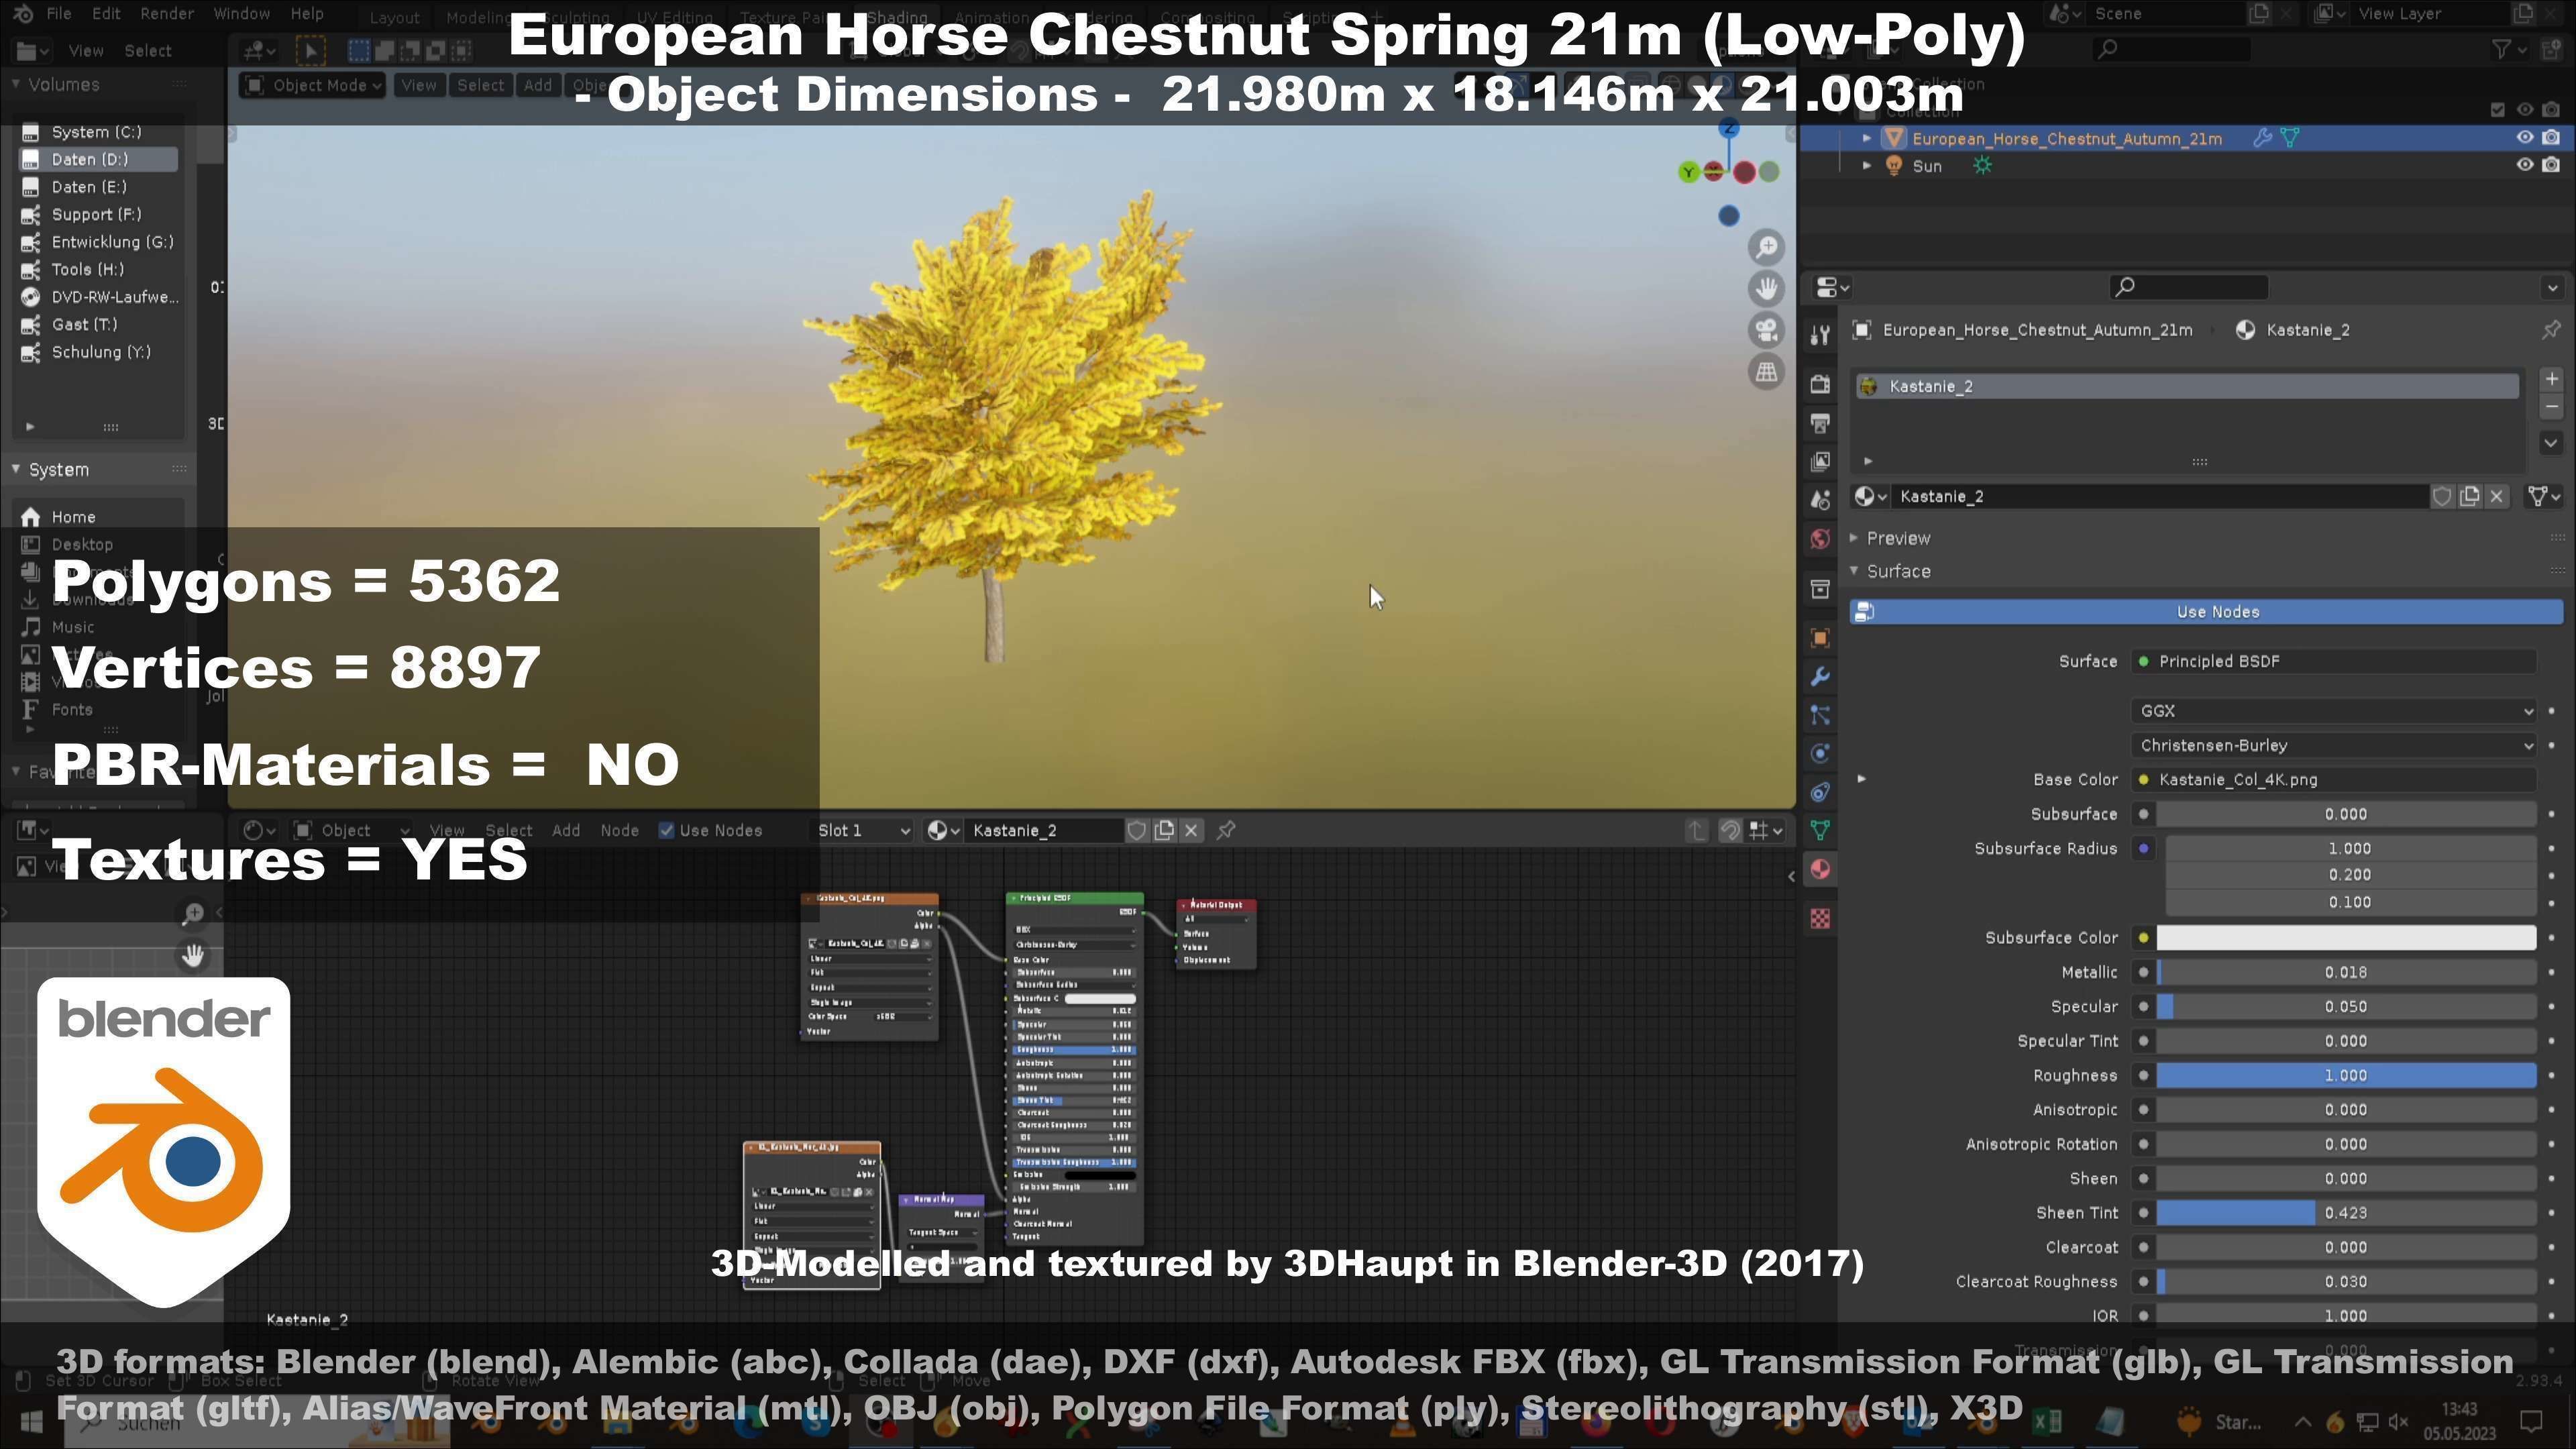Open the GGX distribution dropdown
The image size is (2576, 1449).
coord(2334,711)
